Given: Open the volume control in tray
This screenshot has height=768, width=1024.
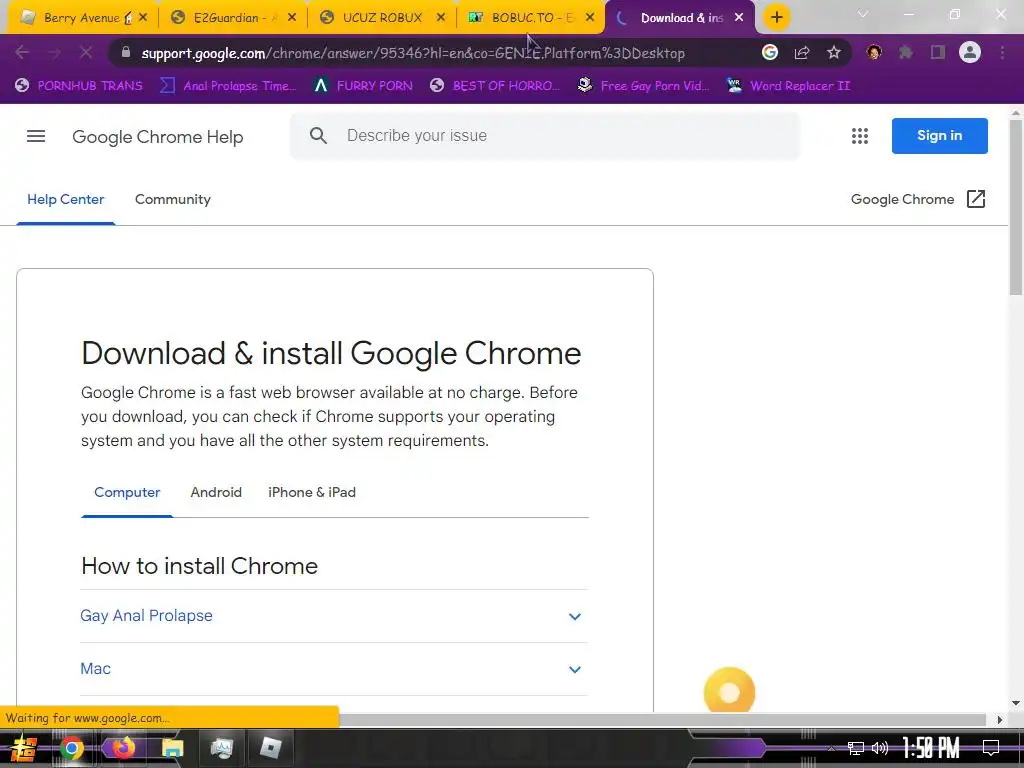Looking at the screenshot, I should pyautogui.click(x=880, y=748).
